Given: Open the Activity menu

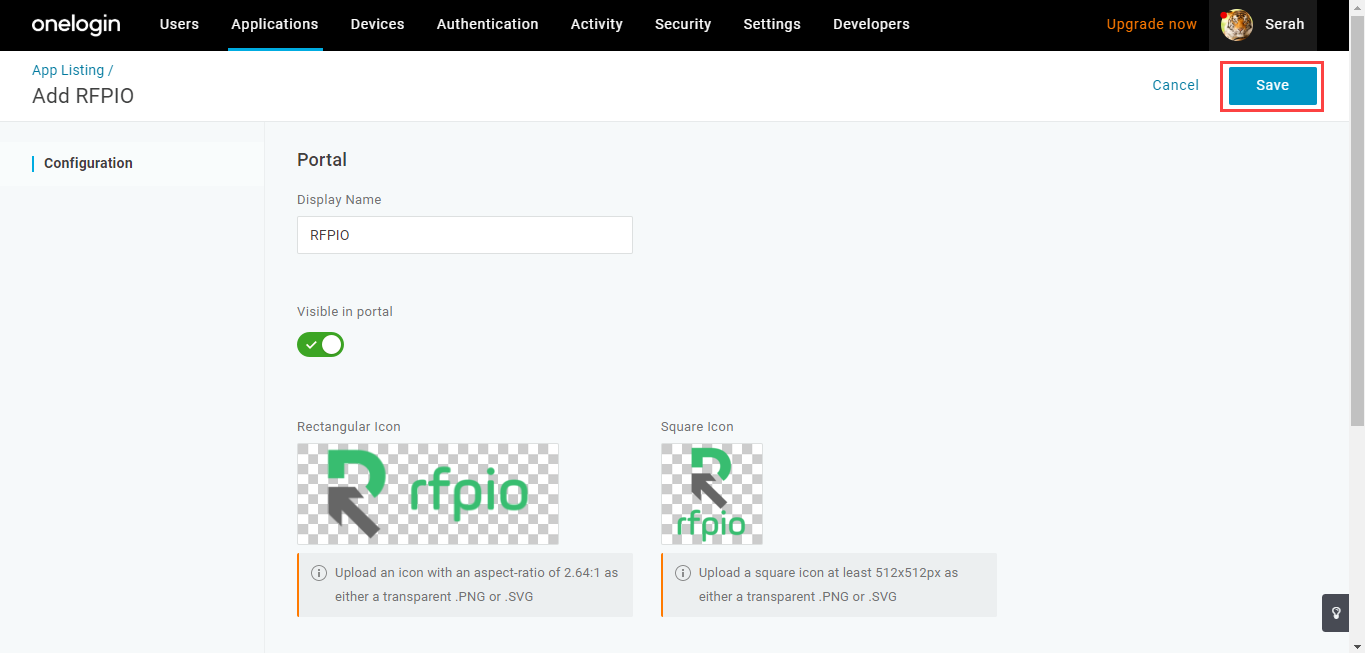Looking at the screenshot, I should coord(597,24).
